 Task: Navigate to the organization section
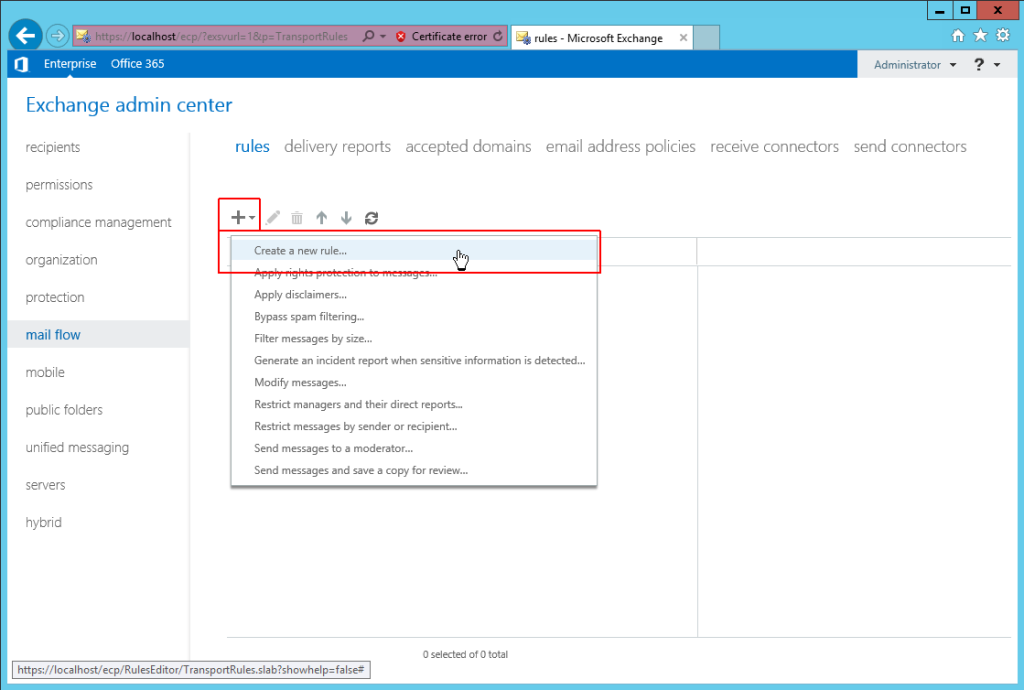(x=62, y=259)
